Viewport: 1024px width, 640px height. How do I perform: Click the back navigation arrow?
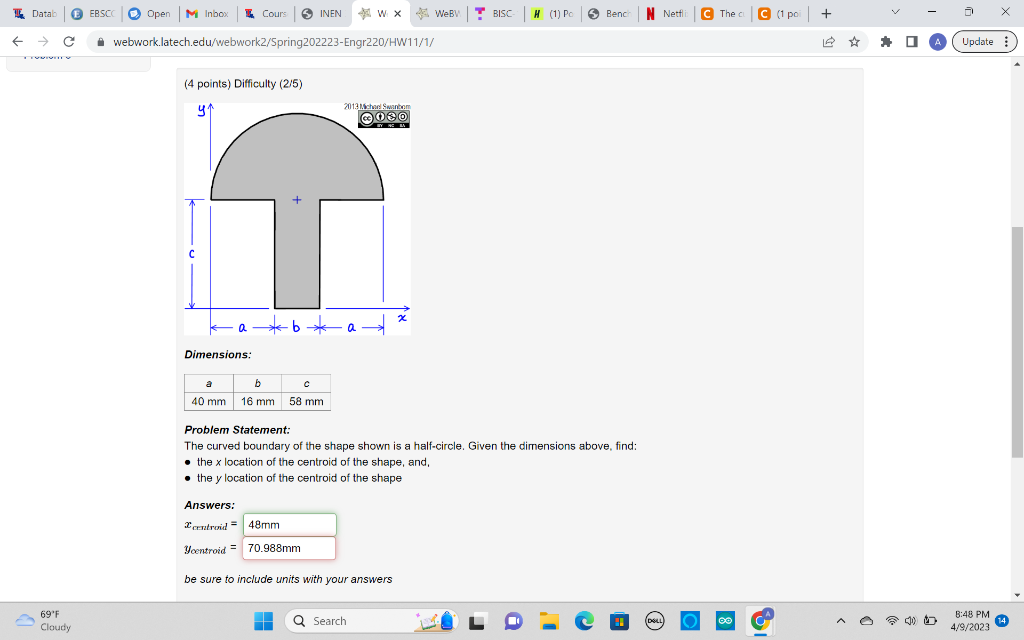17,41
